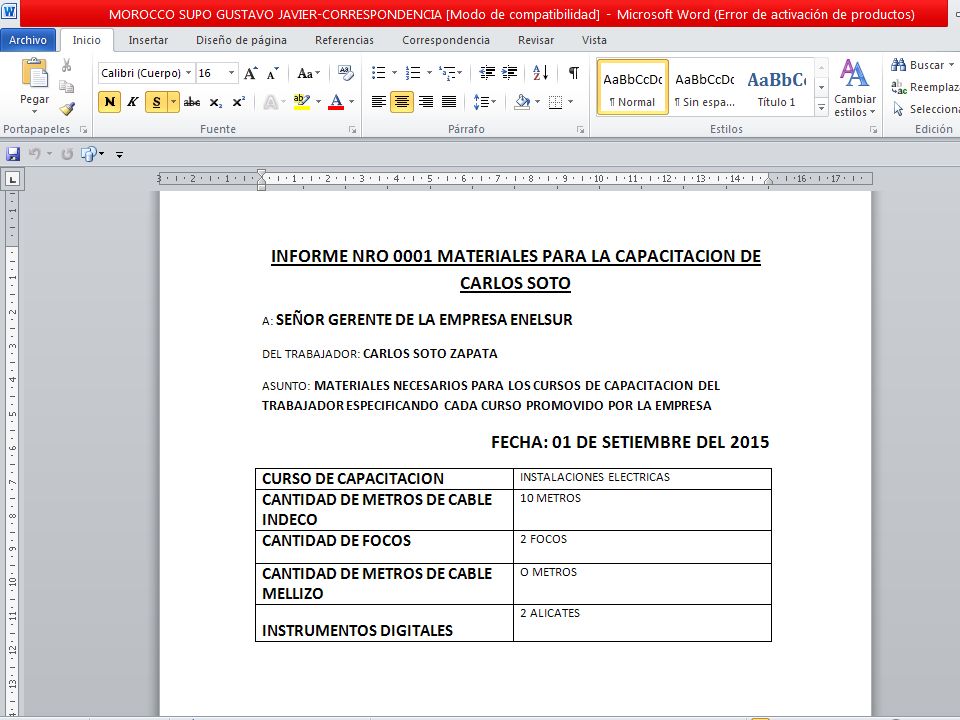
Task: Open the bullets list dropdown
Action: pos(394,73)
